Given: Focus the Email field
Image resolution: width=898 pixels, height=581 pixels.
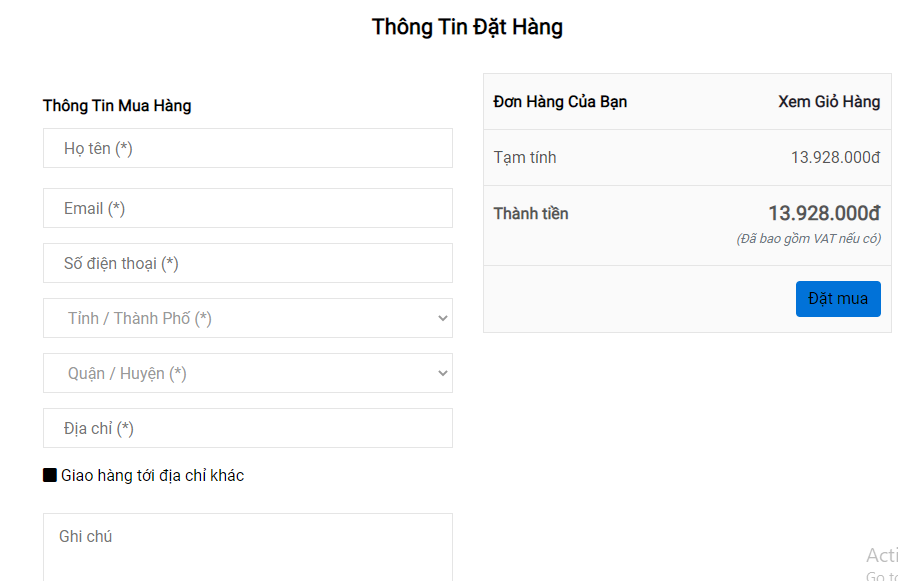Looking at the screenshot, I should click(247, 208).
